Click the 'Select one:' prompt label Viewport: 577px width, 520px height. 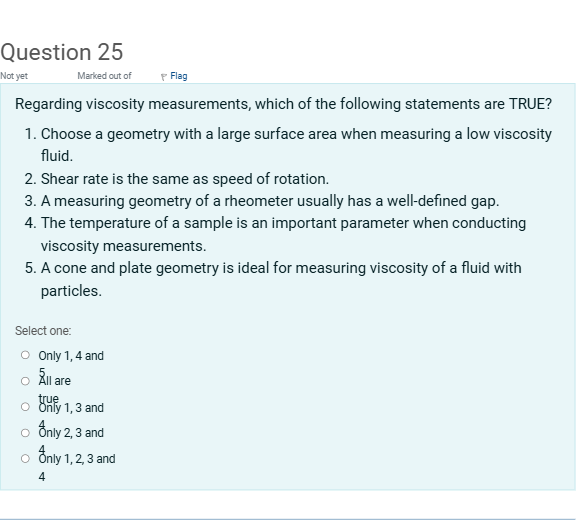[43, 330]
